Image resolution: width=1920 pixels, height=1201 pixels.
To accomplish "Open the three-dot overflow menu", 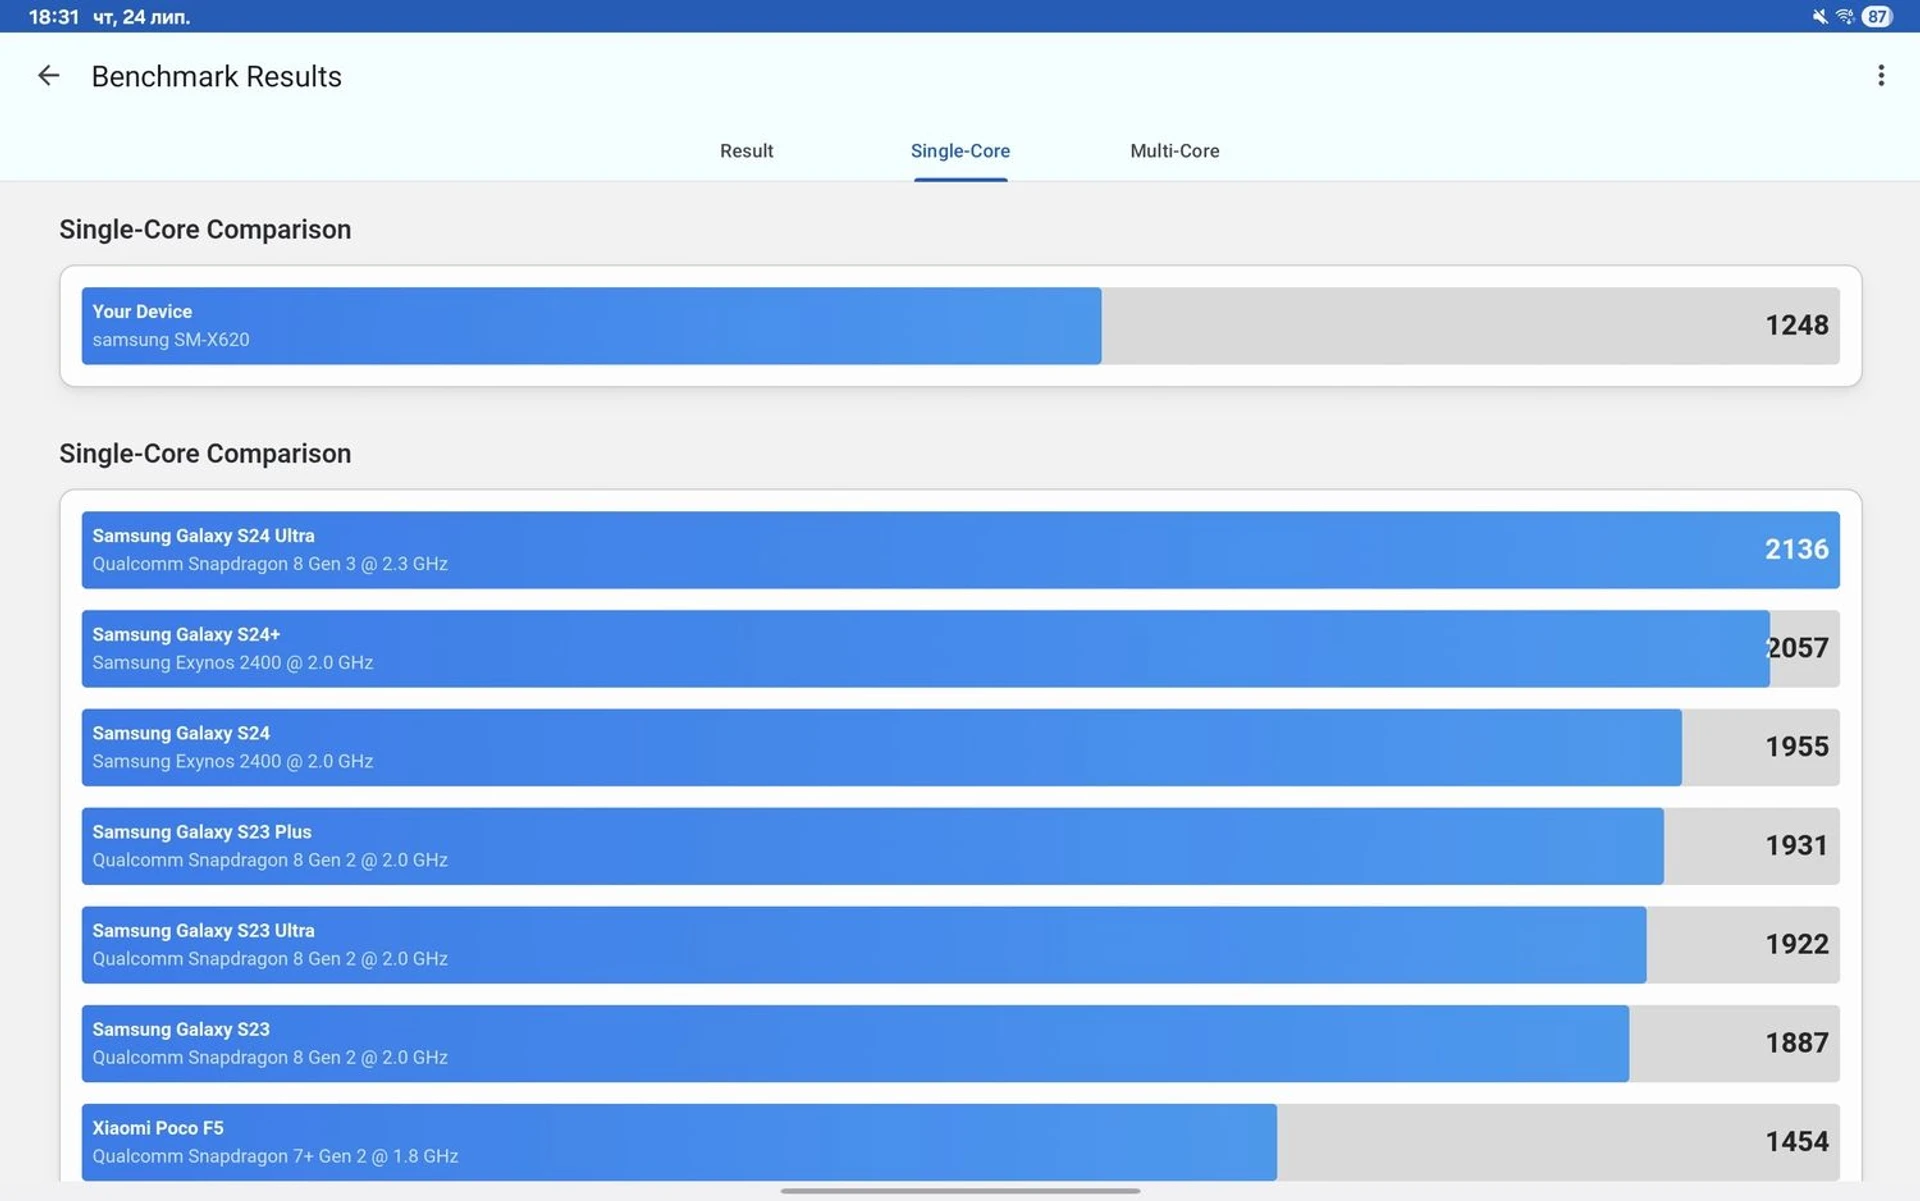I will coord(1880,76).
